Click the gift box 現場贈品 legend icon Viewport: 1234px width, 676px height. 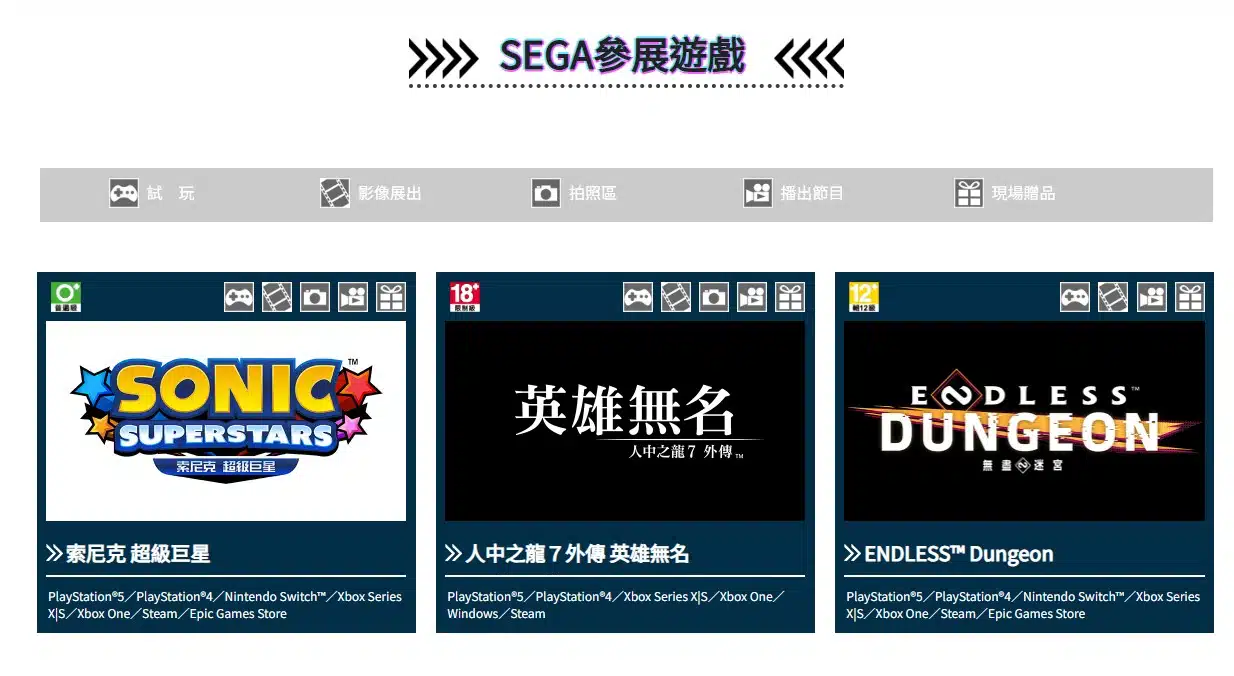(x=969, y=193)
